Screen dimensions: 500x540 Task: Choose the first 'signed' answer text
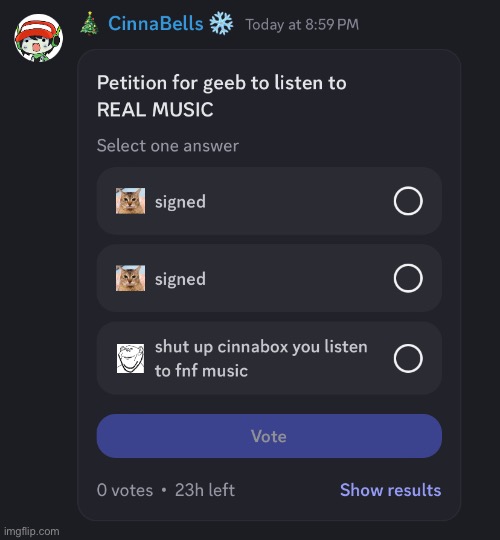click(180, 202)
